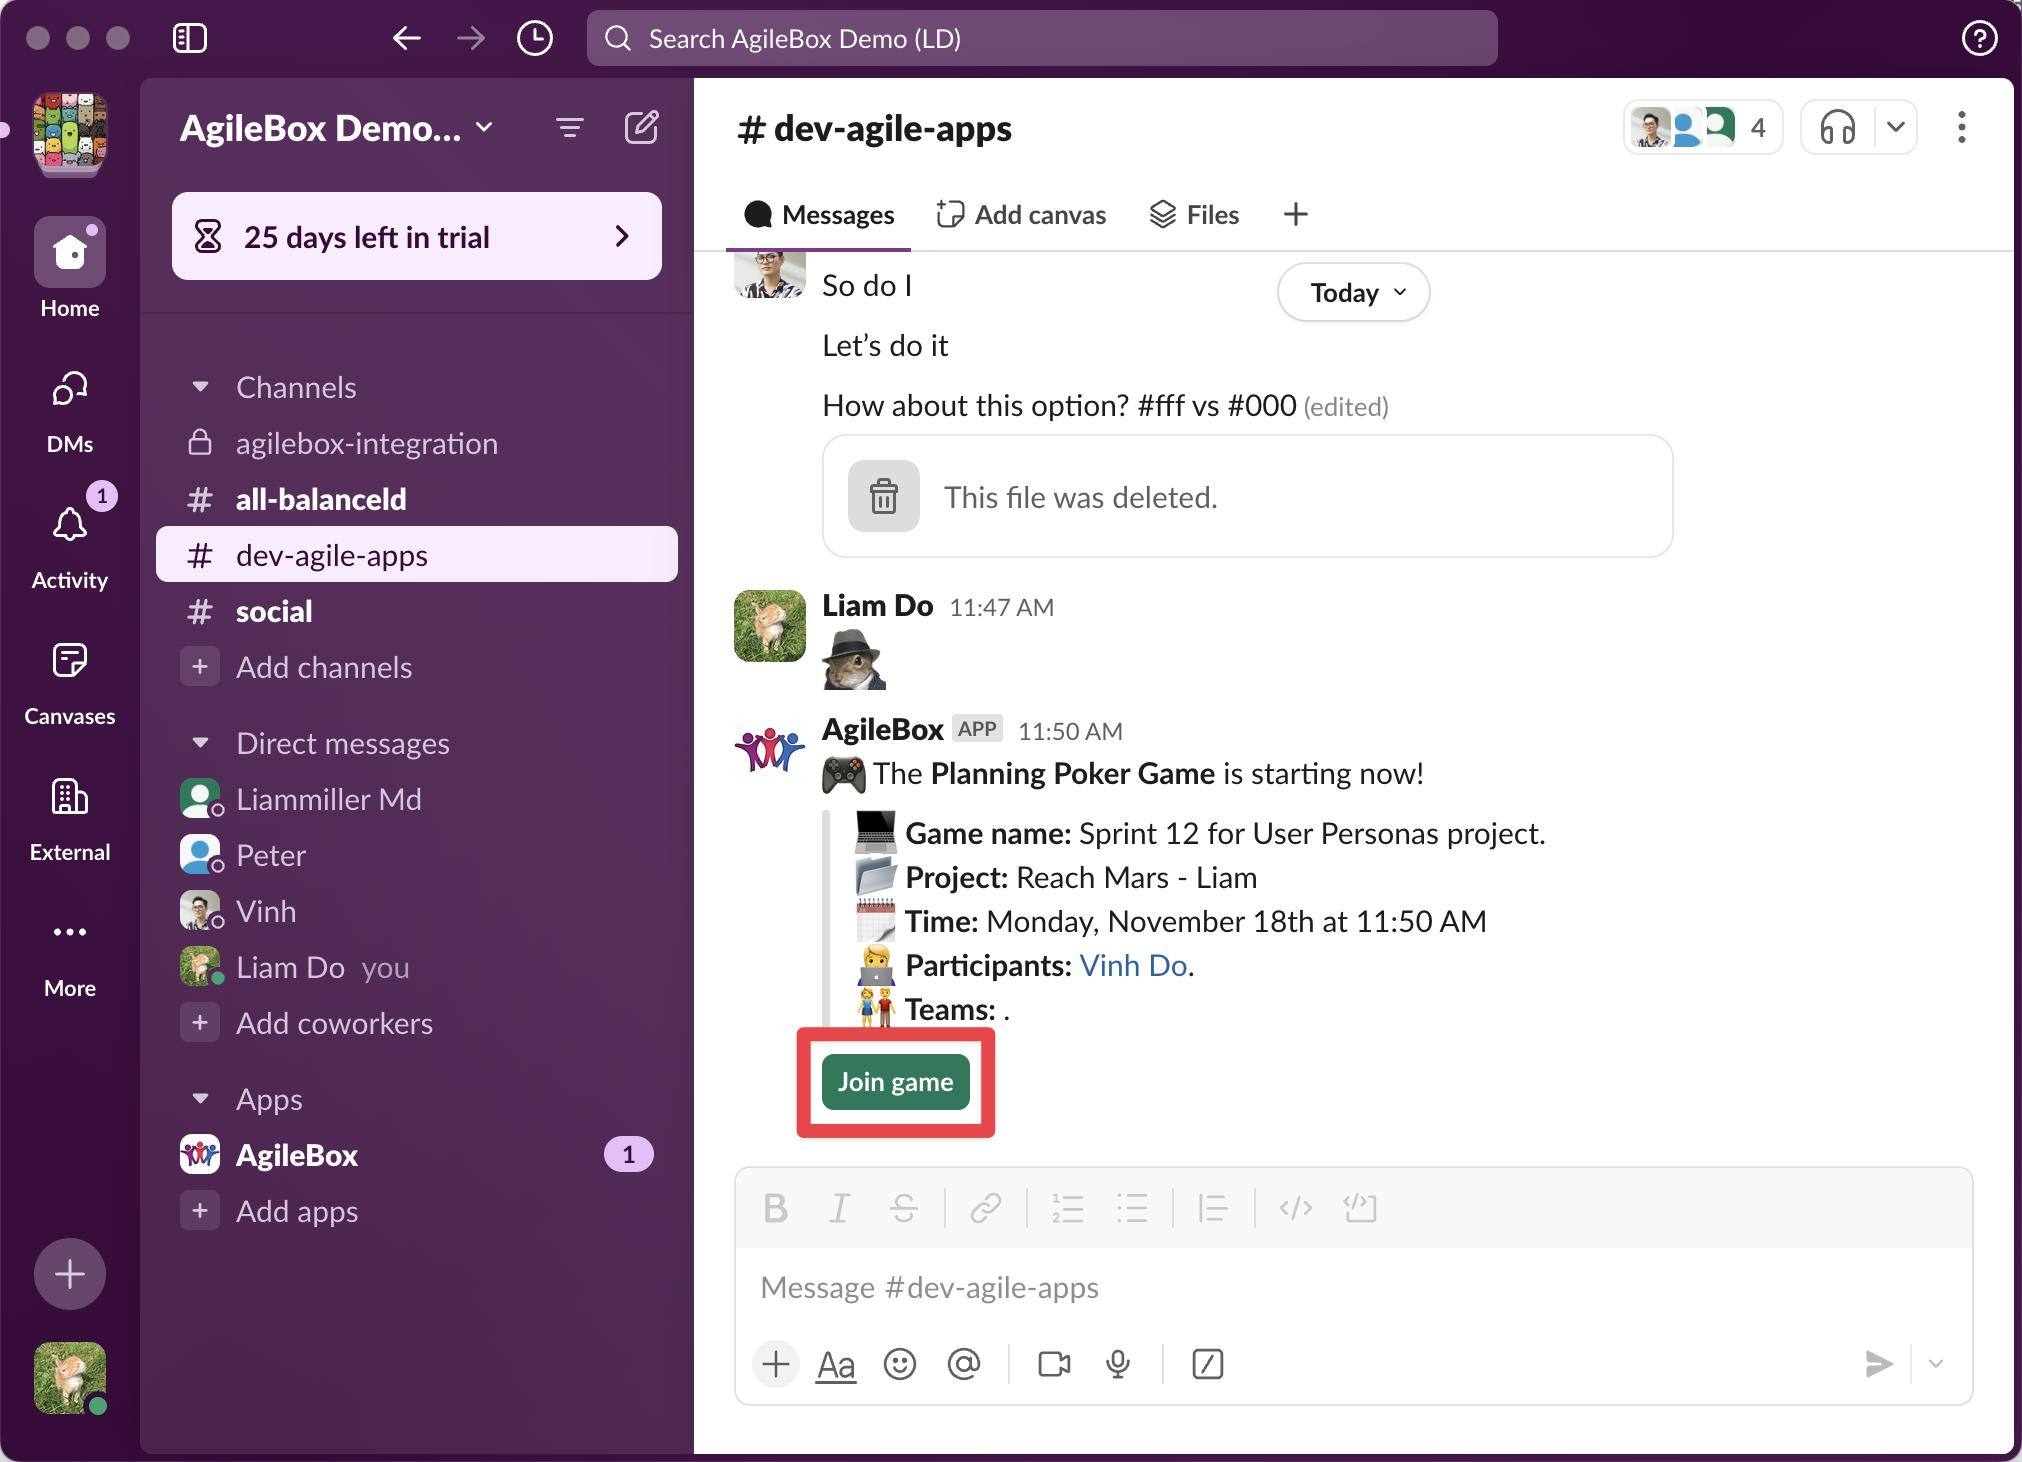This screenshot has width=2022, height=1462.
Task: Open the history clock icon
Action: click(x=535, y=38)
